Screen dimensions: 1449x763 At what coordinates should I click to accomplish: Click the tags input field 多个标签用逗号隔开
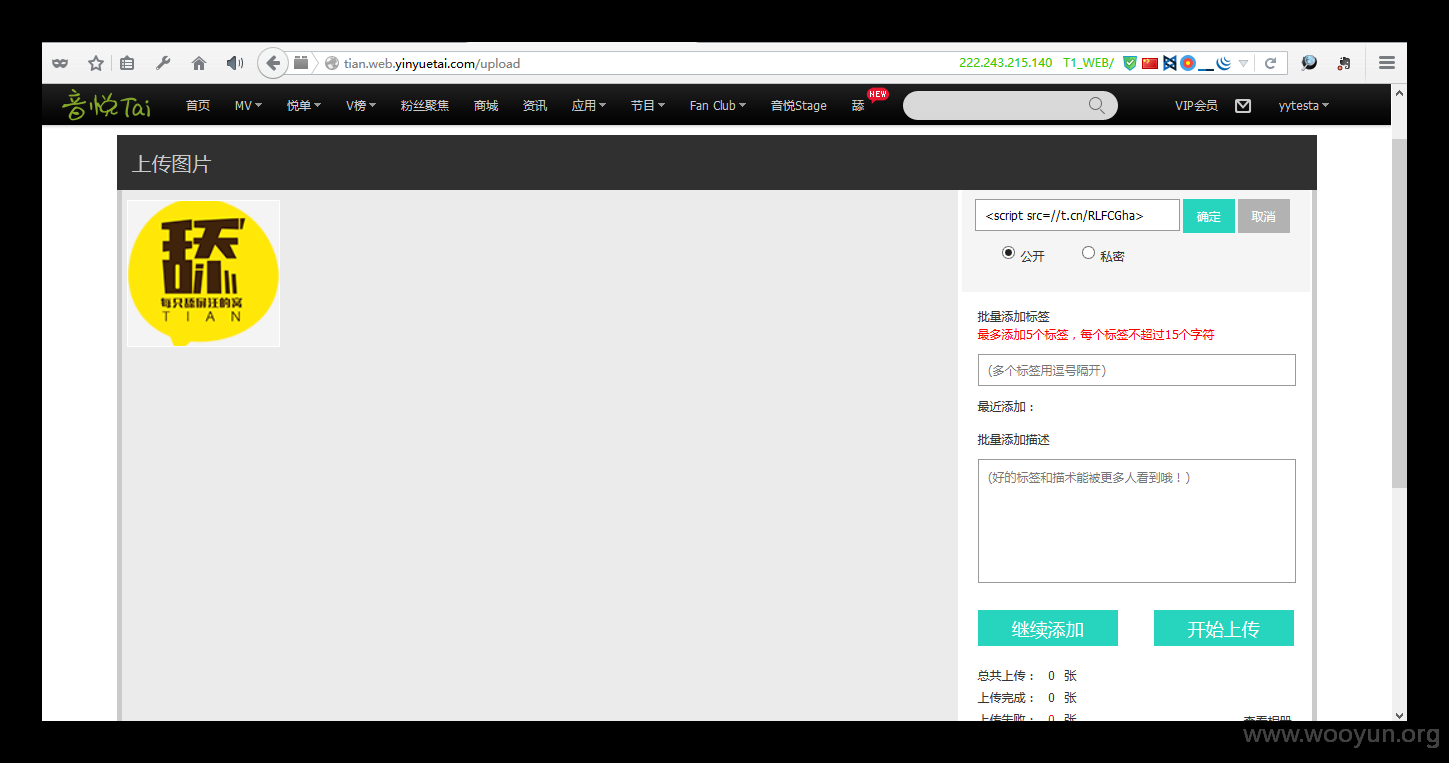[x=1136, y=370]
